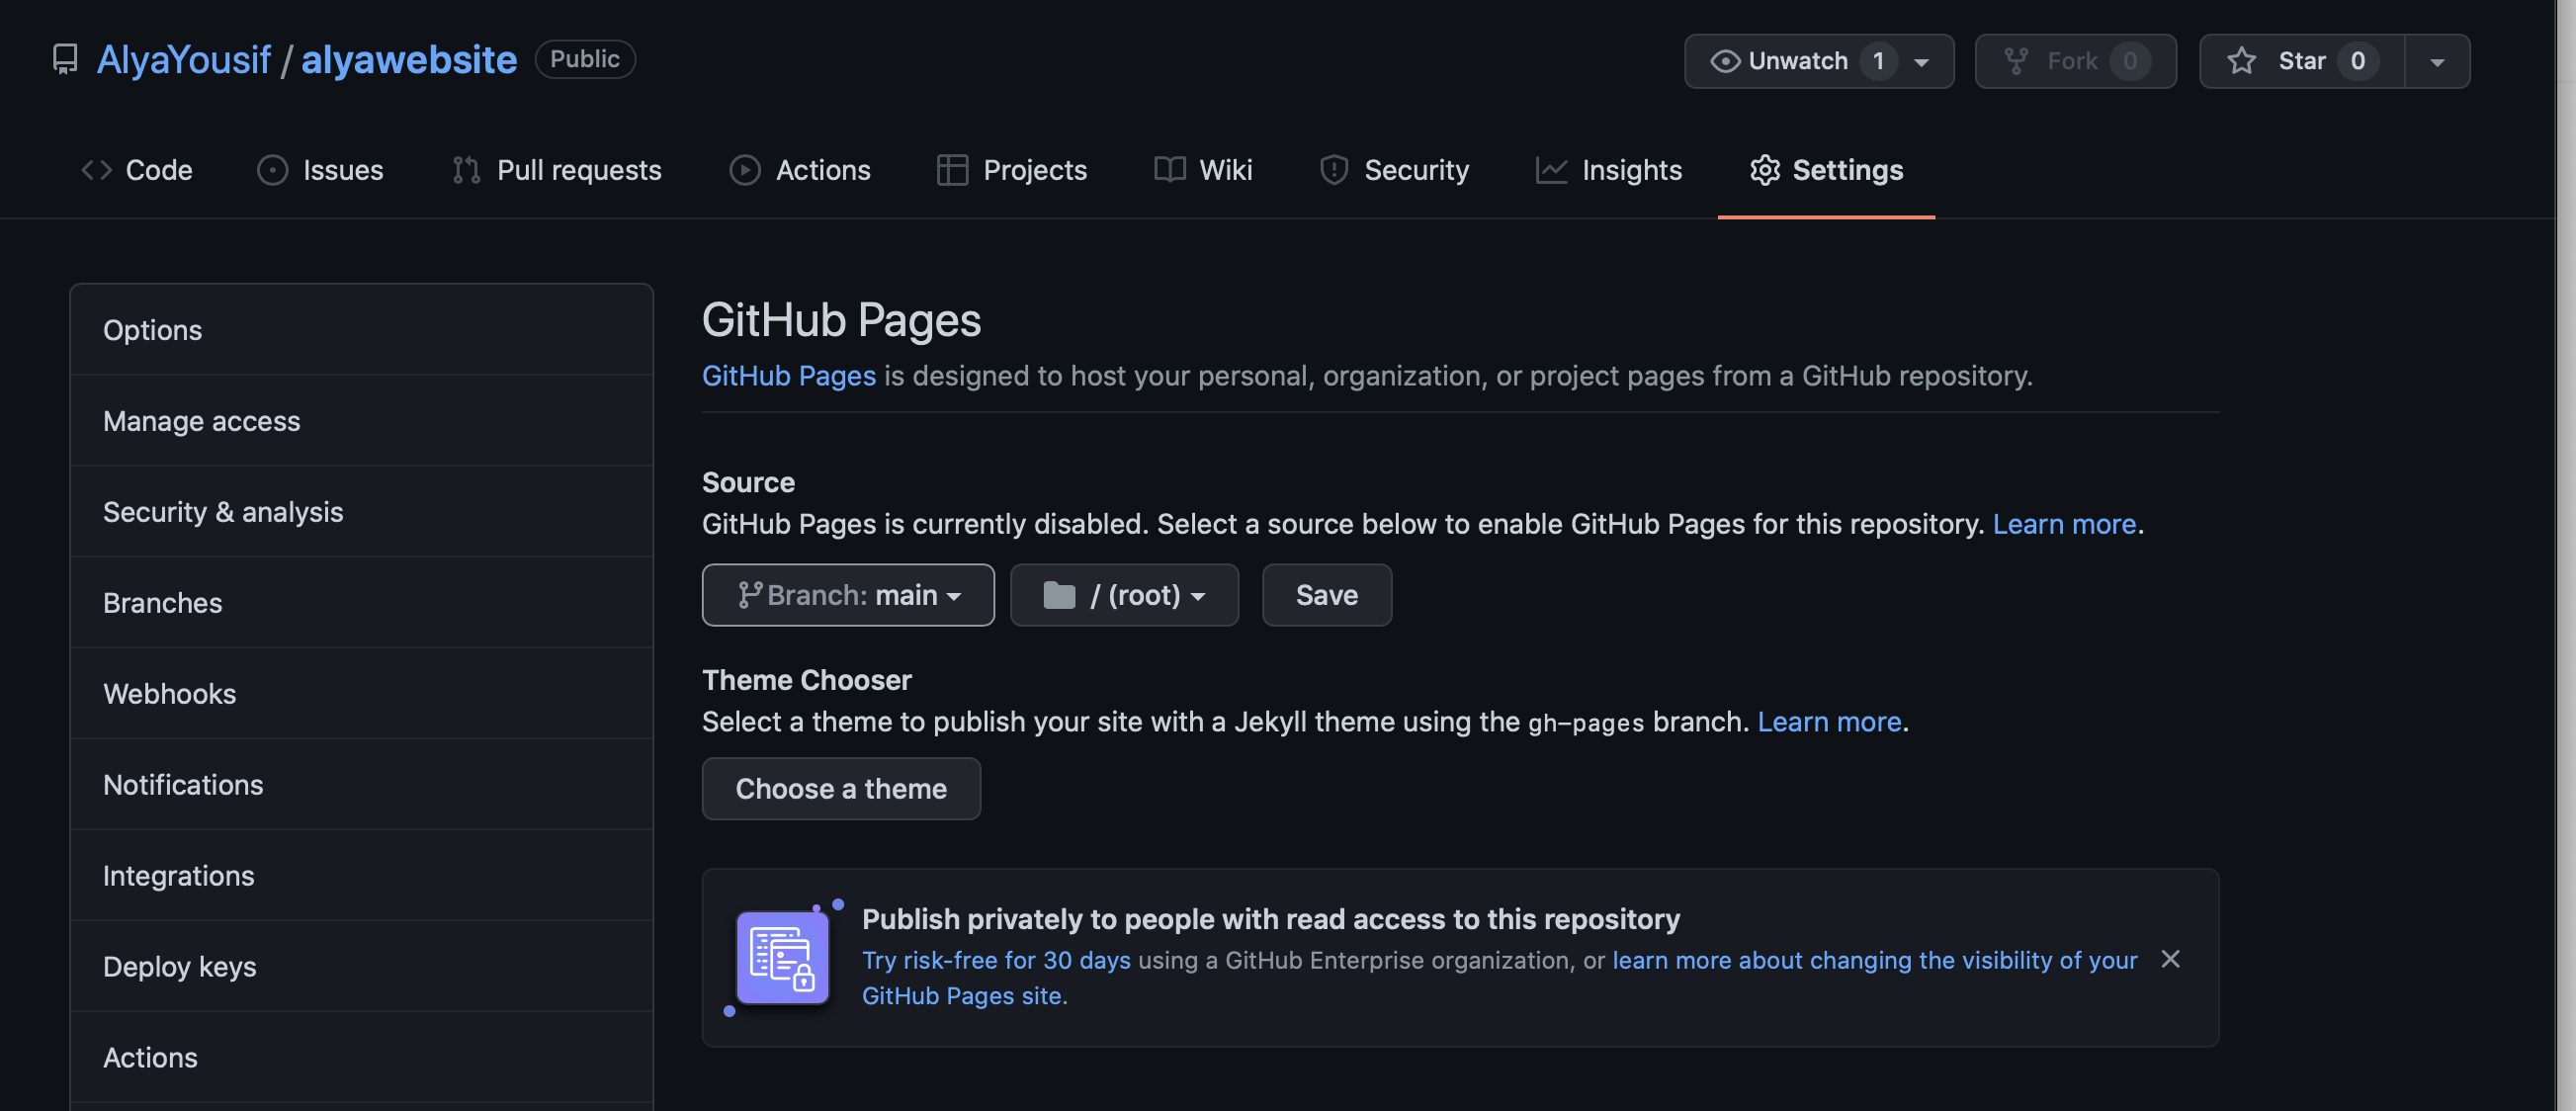Open Security & analysis settings
Image resolution: width=2576 pixels, height=1111 pixels.
point(362,512)
